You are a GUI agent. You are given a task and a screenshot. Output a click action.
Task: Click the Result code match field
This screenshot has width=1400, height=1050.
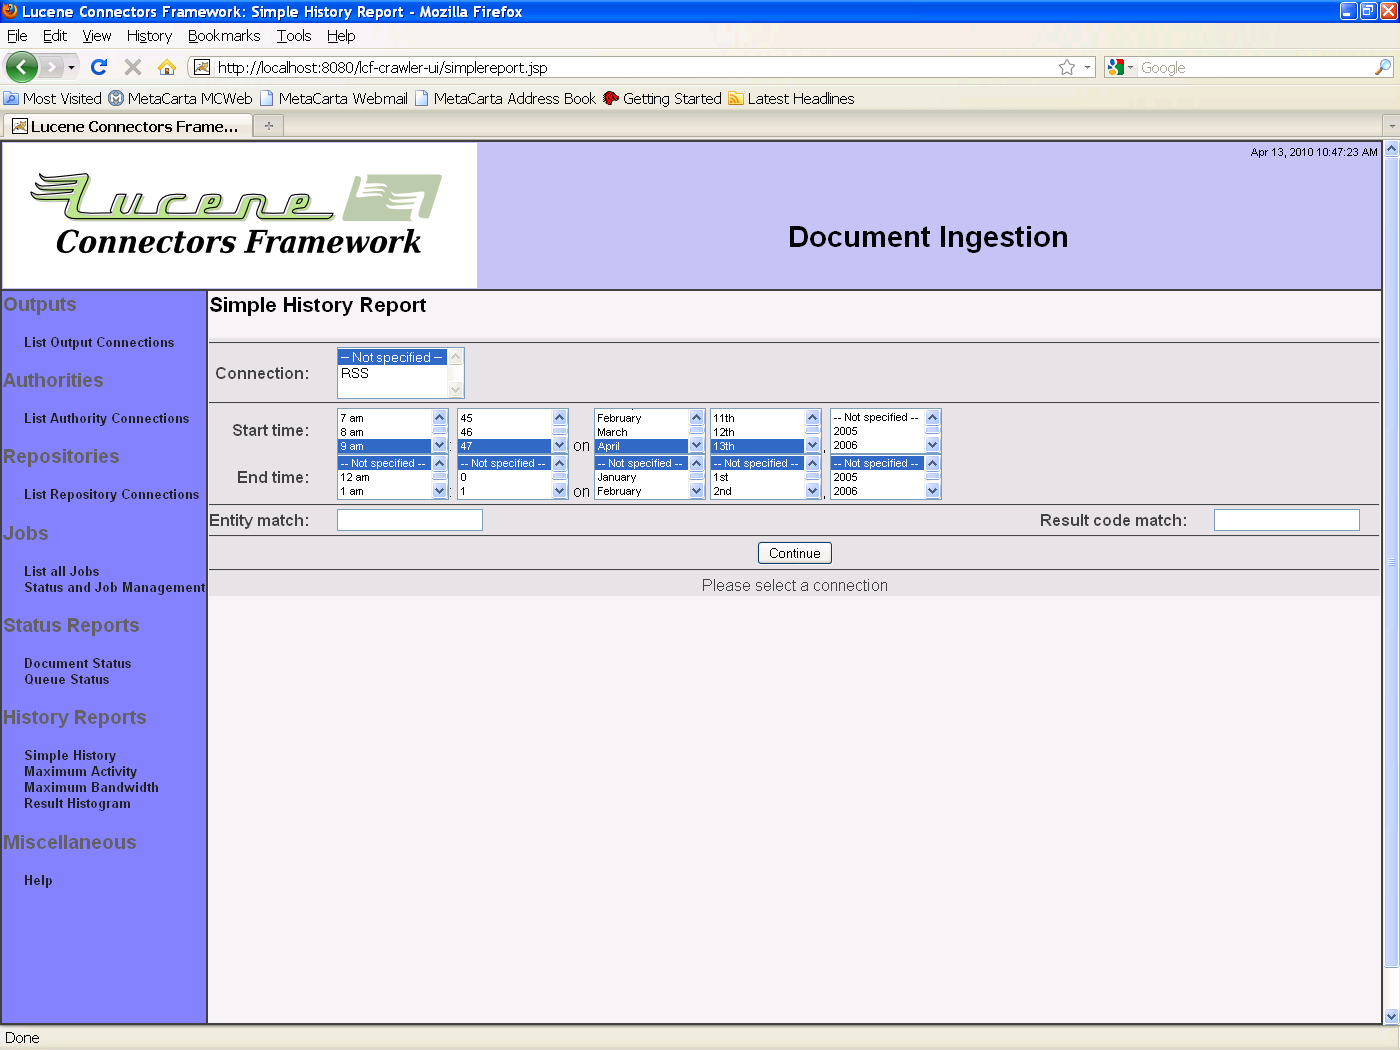1286,520
